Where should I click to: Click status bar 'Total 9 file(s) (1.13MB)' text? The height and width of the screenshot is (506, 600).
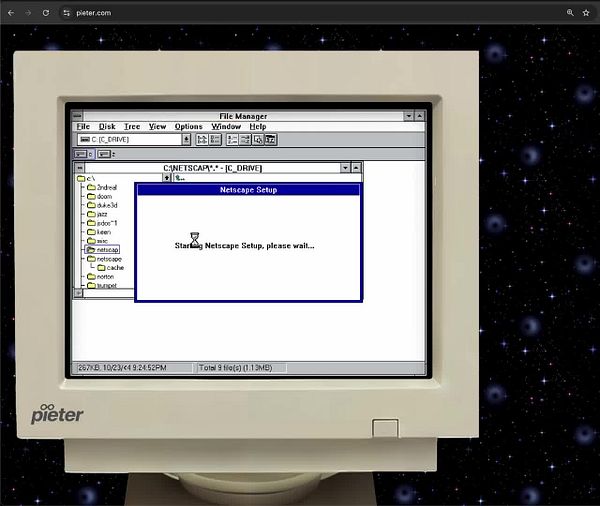click(x=235, y=368)
